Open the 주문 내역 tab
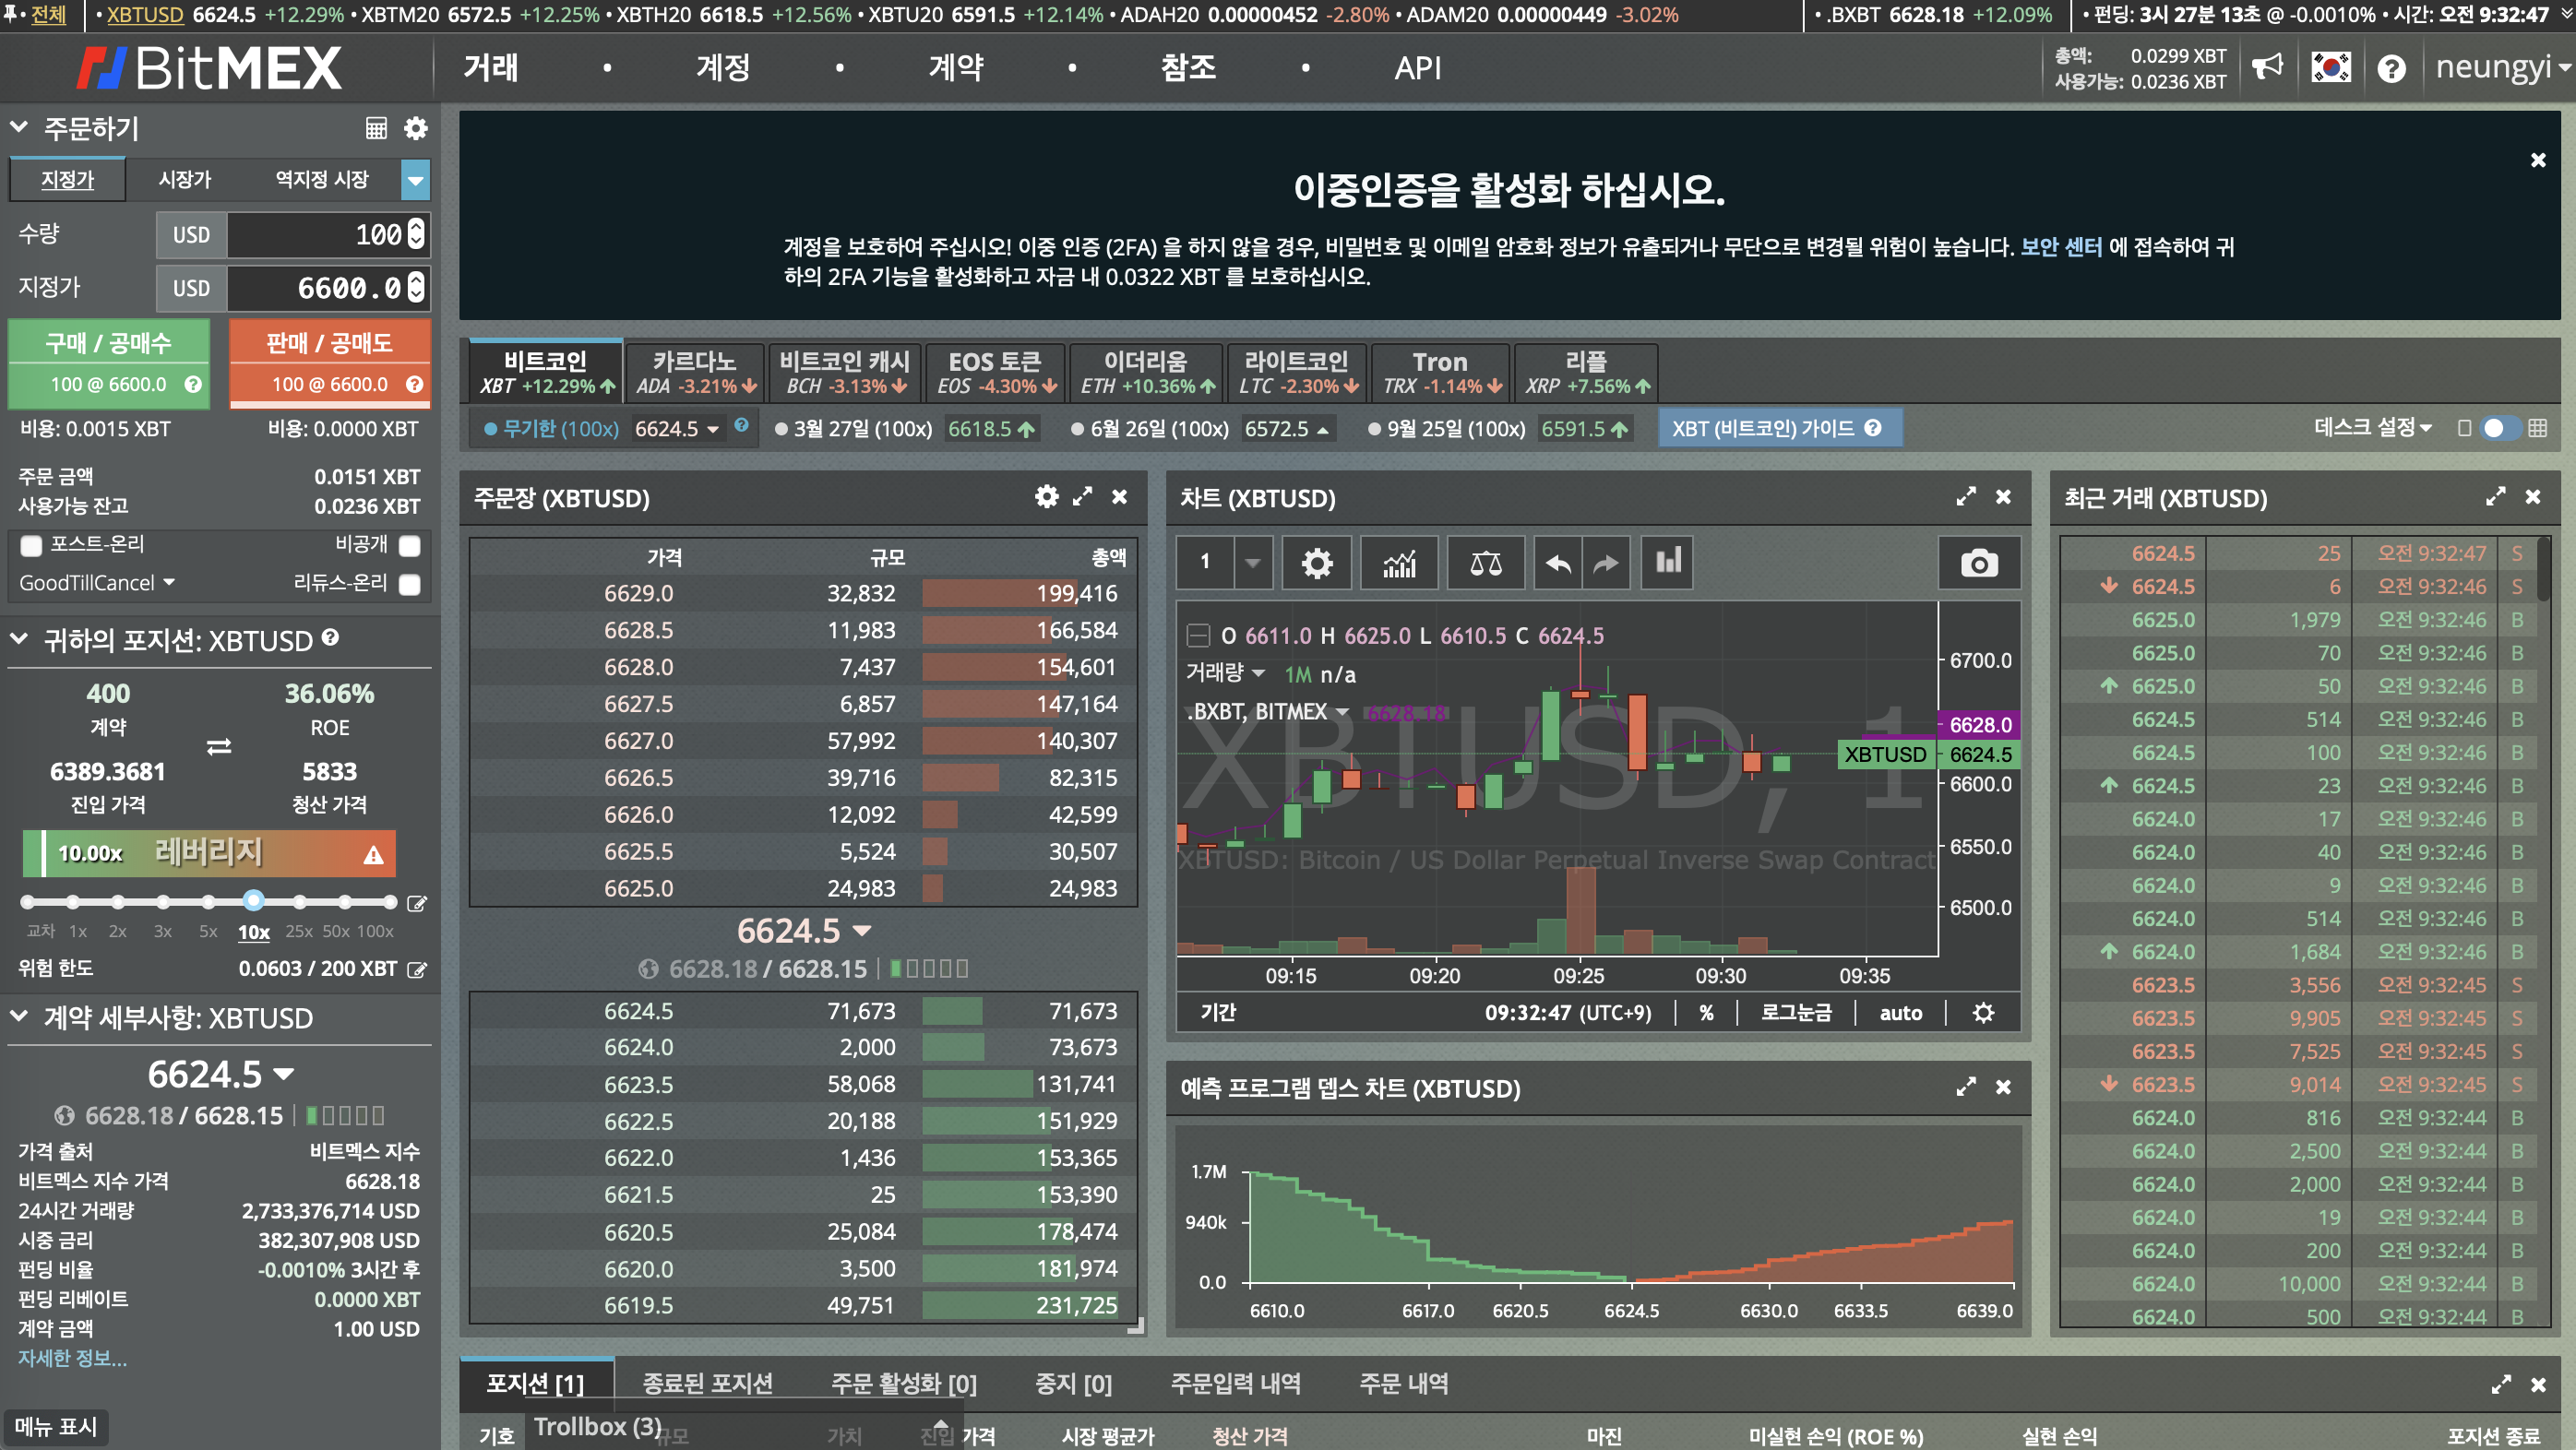Screen dimensions: 2576x1450 (1403, 1384)
